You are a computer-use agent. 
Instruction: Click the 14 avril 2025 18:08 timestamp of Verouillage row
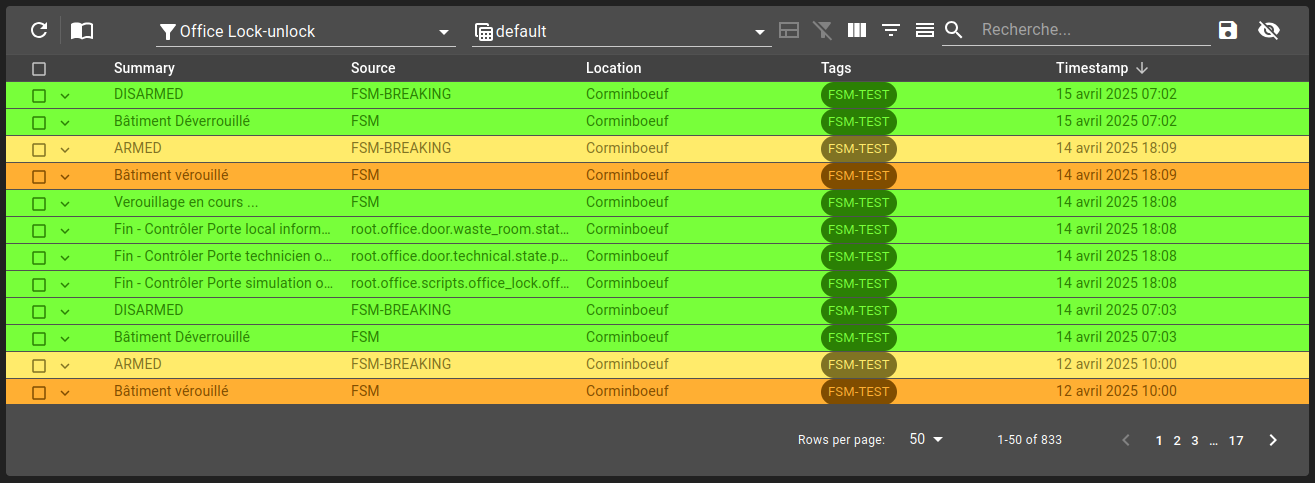click(1116, 202)
